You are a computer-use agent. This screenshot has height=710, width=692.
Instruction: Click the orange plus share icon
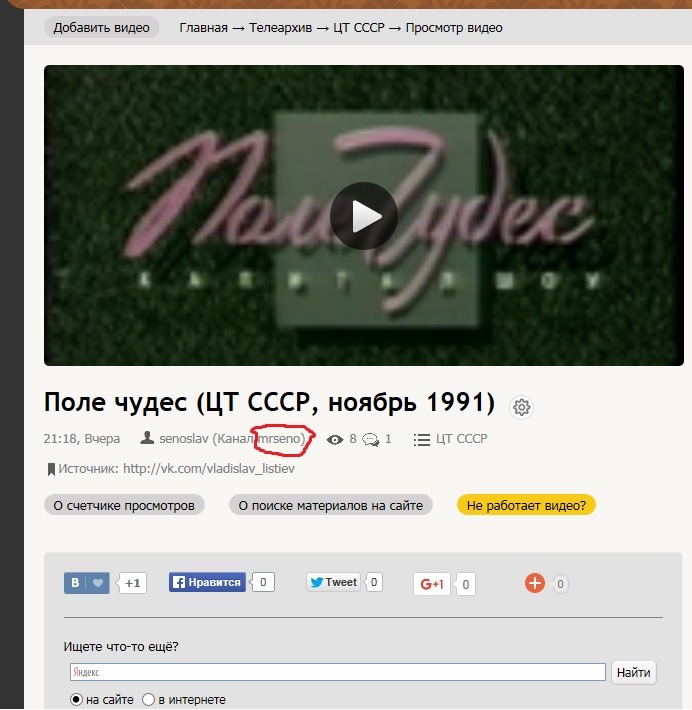pyautogui.click(x=535, y=583)
